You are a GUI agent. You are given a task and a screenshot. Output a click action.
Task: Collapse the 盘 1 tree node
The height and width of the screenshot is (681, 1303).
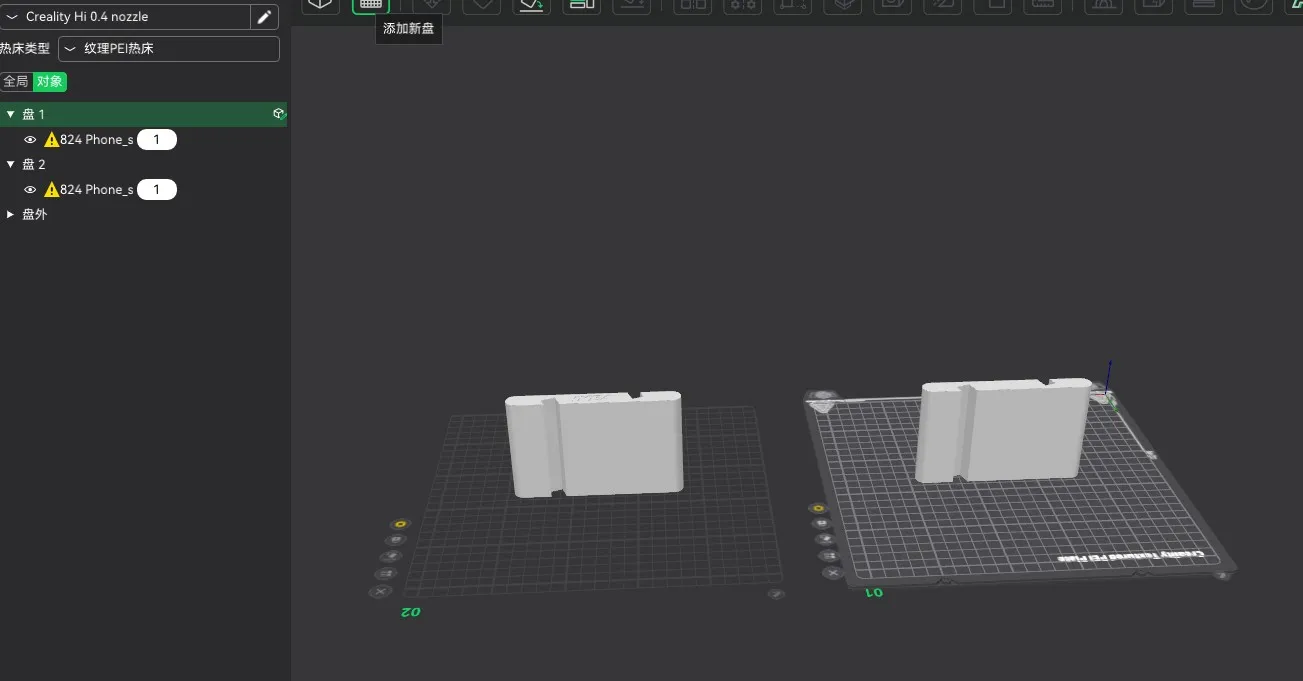10,115
